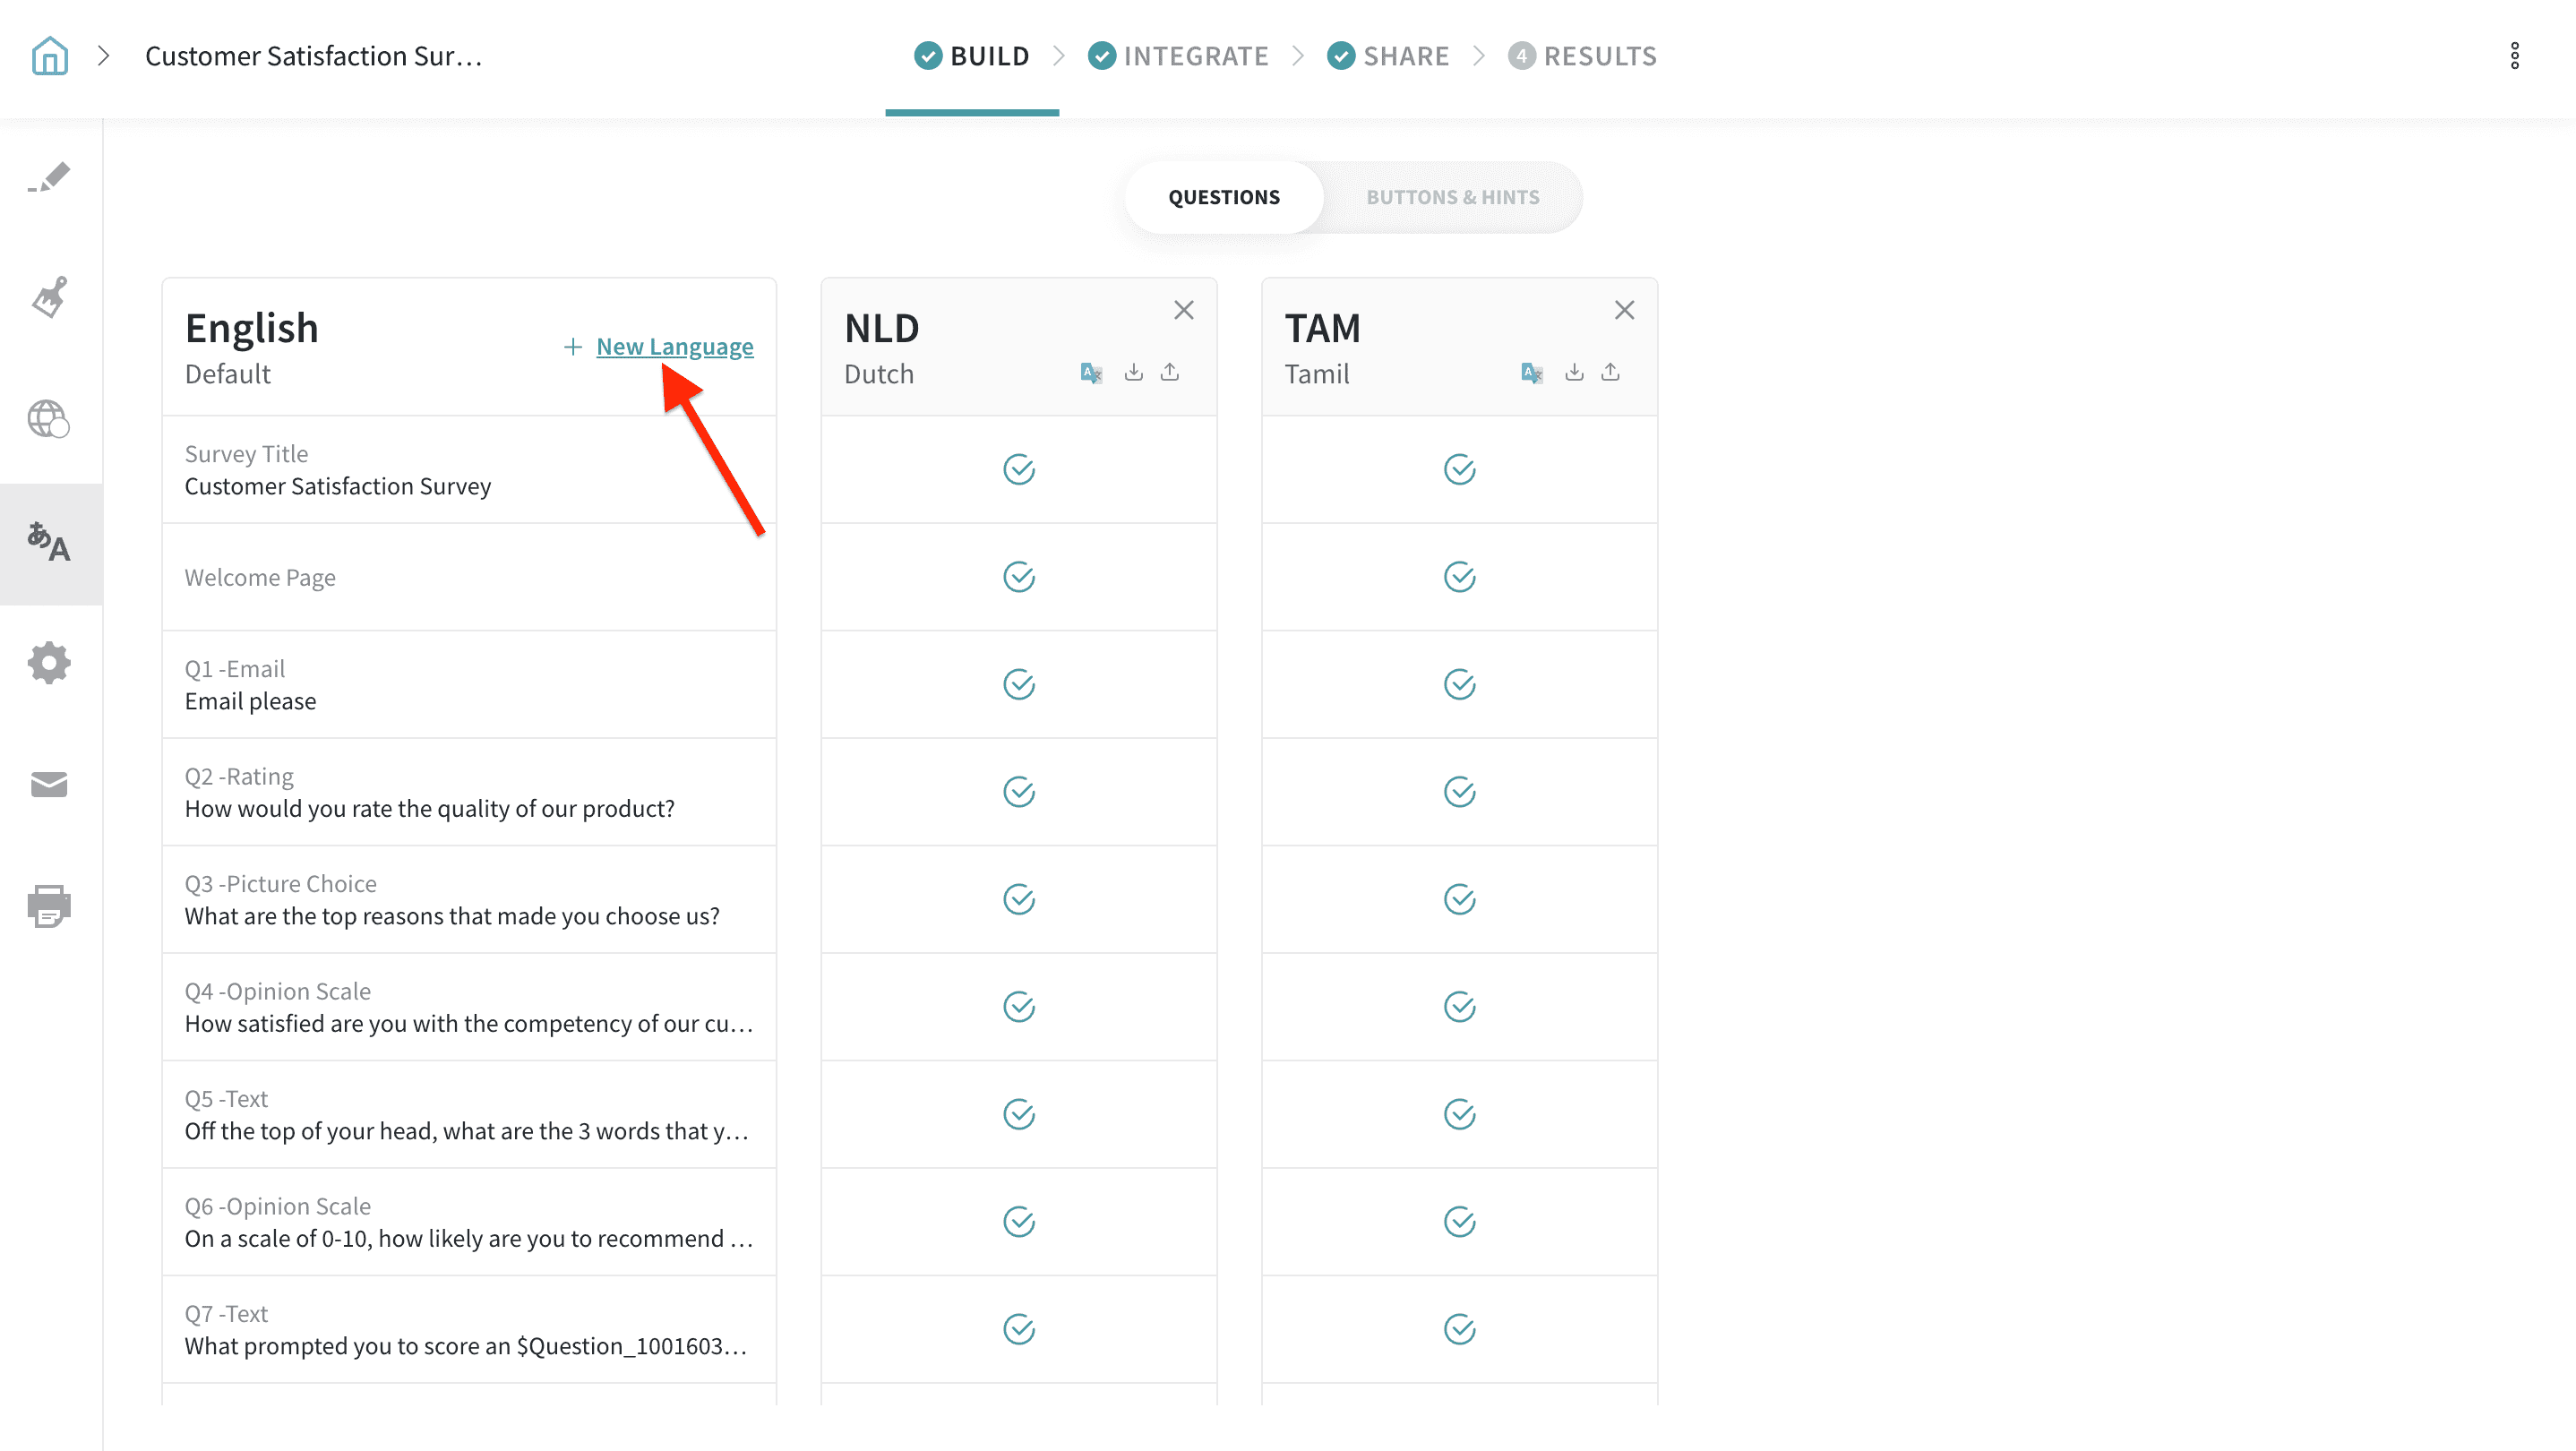This screenshot has width=2576, height=1451.
Task: Open the survey editor pencil icon
Action: click(49, 178)
